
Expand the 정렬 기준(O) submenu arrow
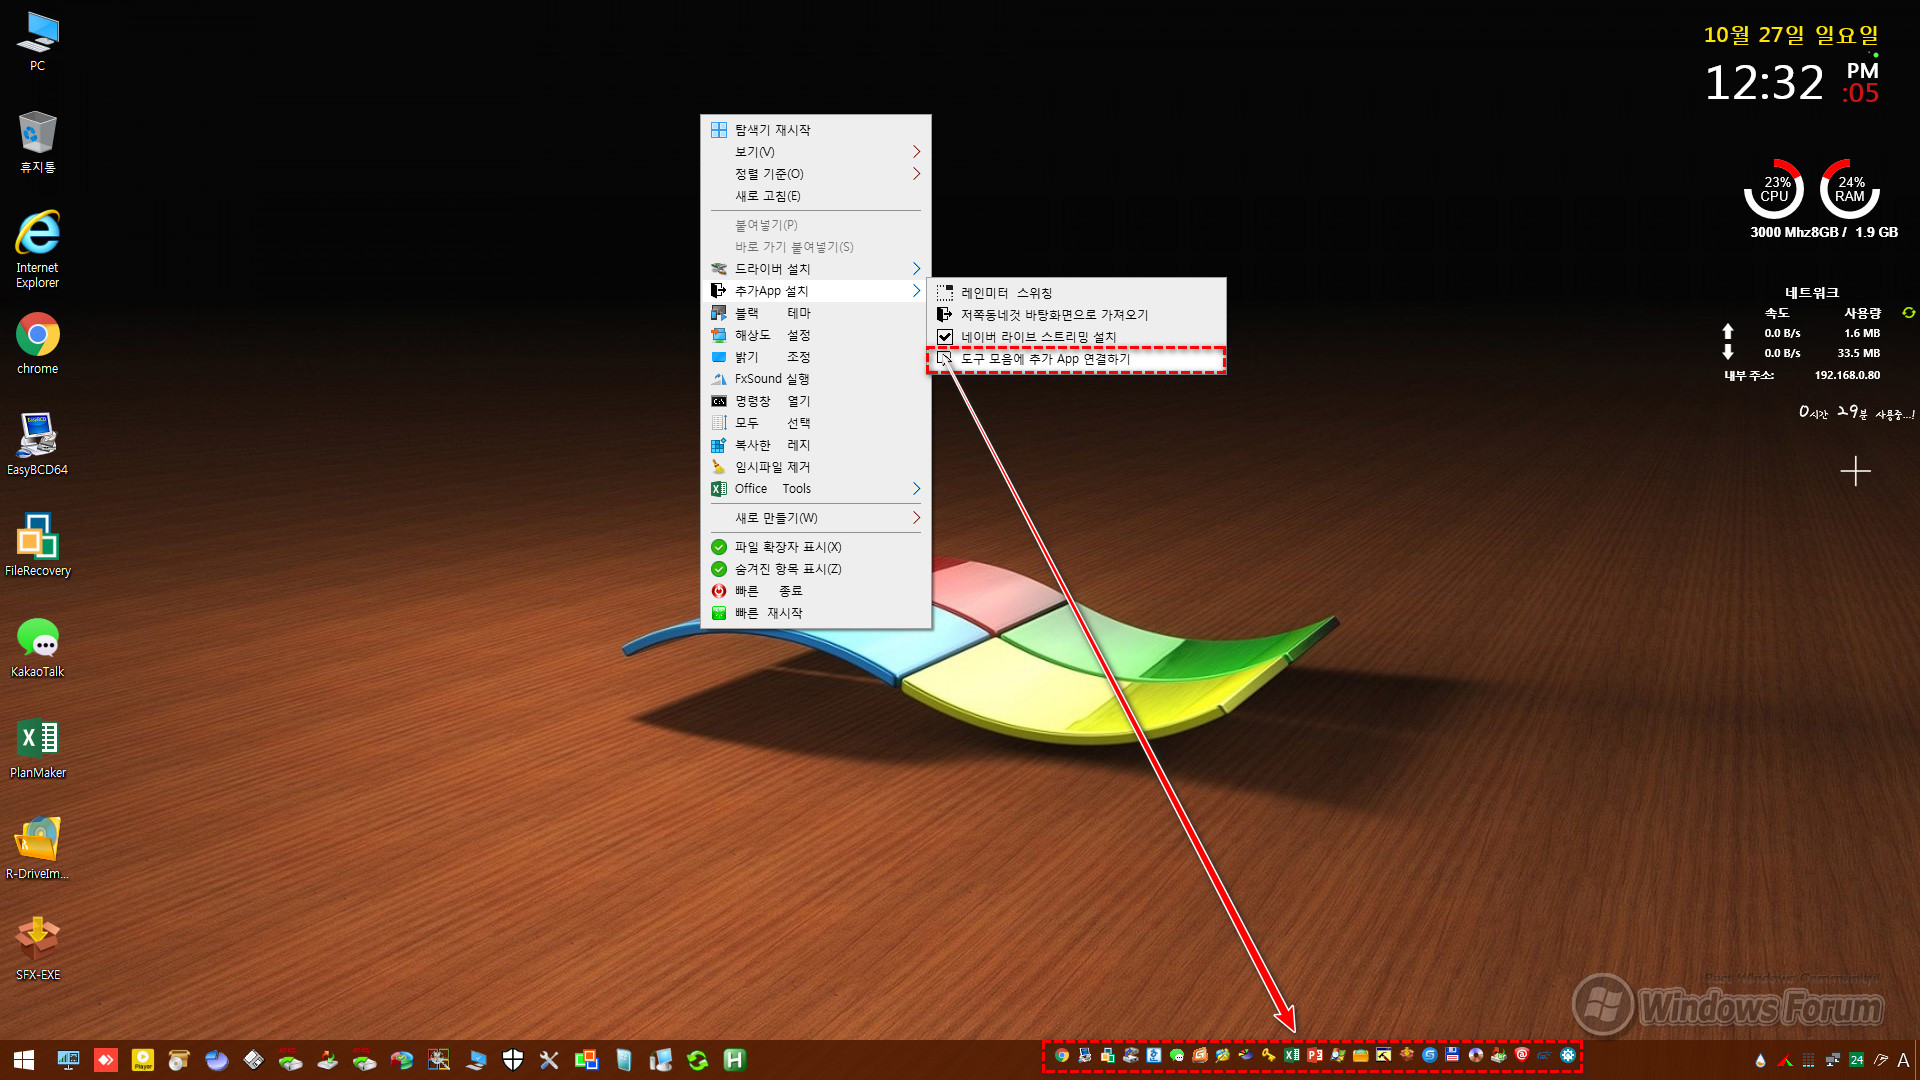tap(916, 174)
